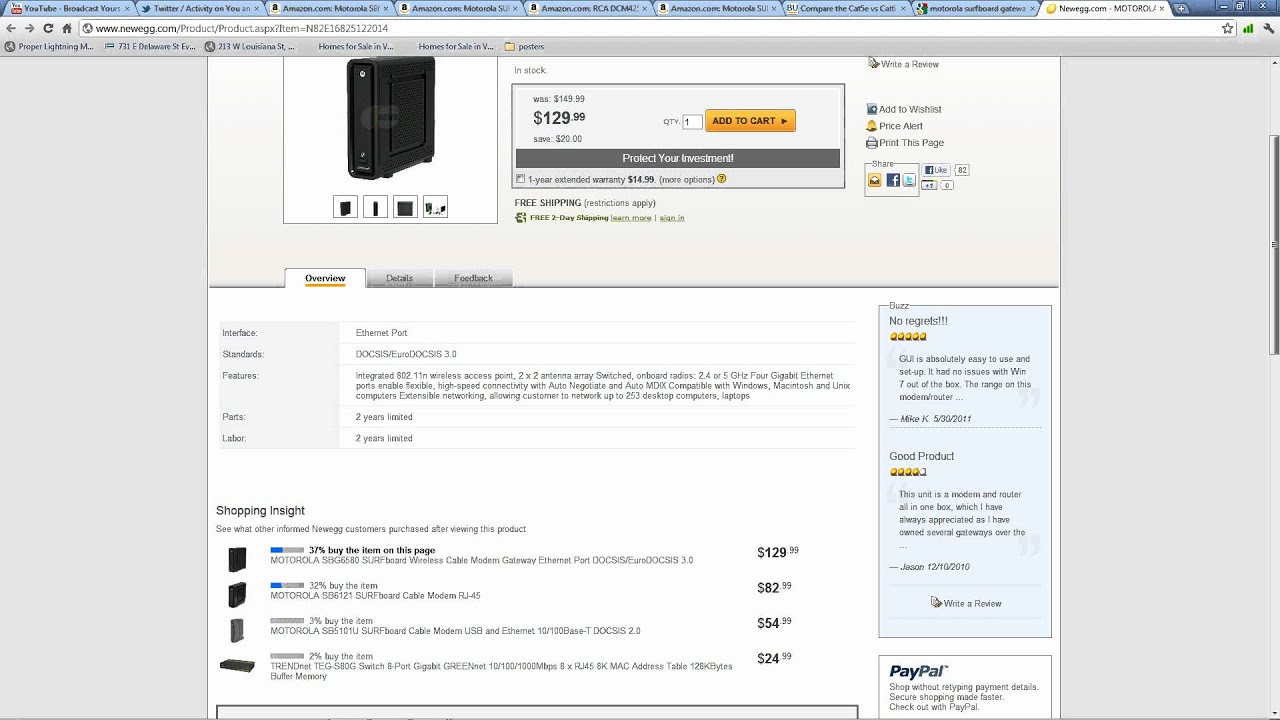Switch to the Compare Cat5e vs Cat6 tab
Image resolution: width=1280 pixels, height=720 pixels.
(x=846, y=8)
